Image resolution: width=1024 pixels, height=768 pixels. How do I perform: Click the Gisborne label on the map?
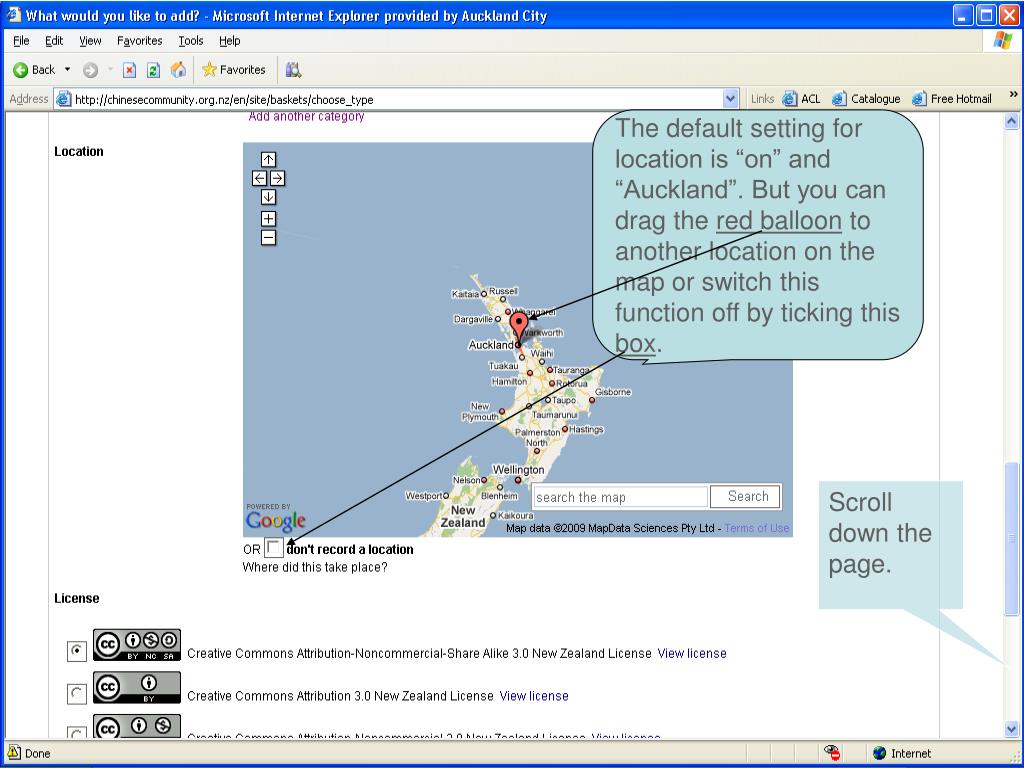tap(613, 392)
